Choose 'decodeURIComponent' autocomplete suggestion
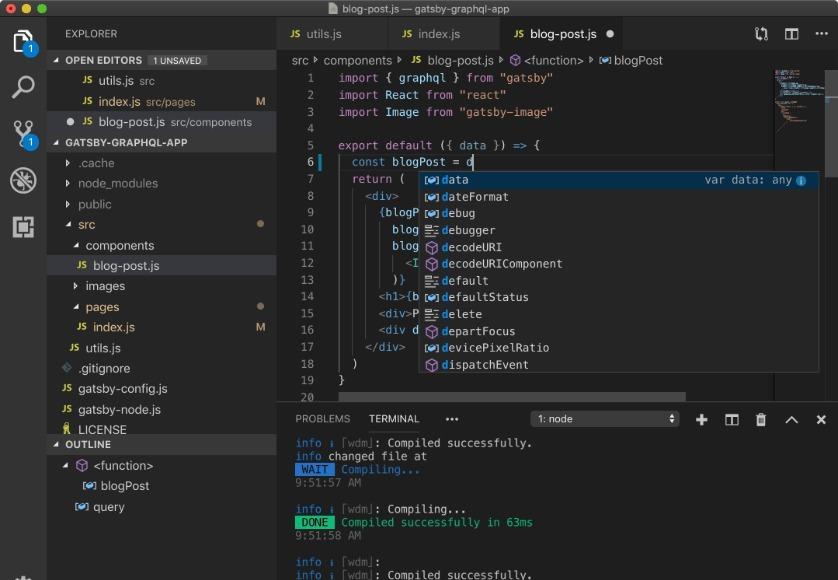Image resolution: width=838 pixels, height=580 pixels. [x=619, y=264]
